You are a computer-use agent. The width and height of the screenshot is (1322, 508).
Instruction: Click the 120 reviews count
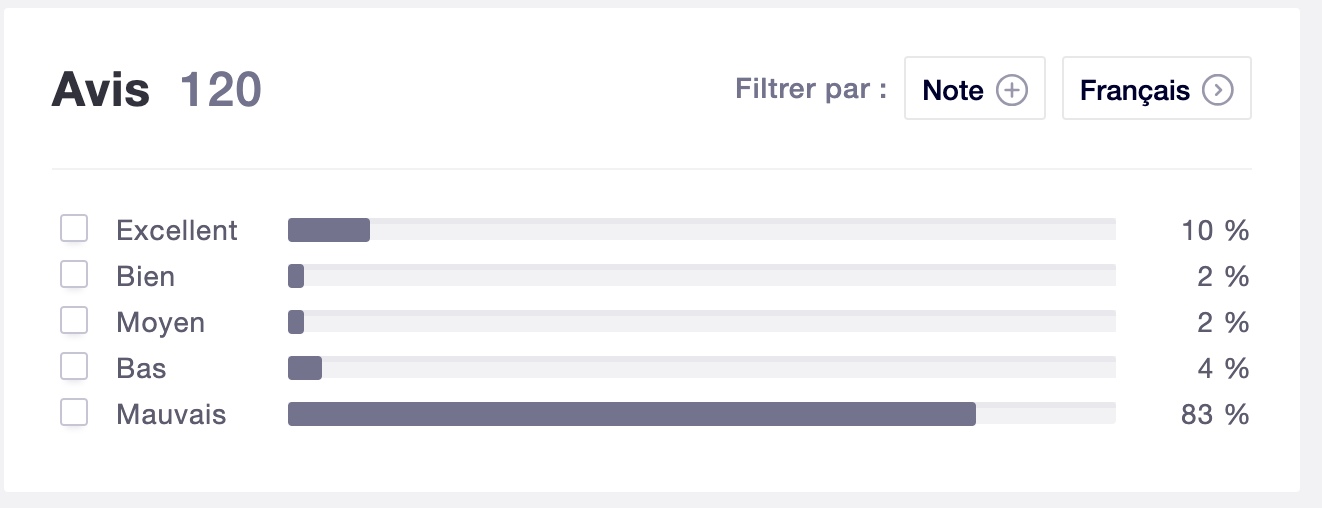click(220, 91)
